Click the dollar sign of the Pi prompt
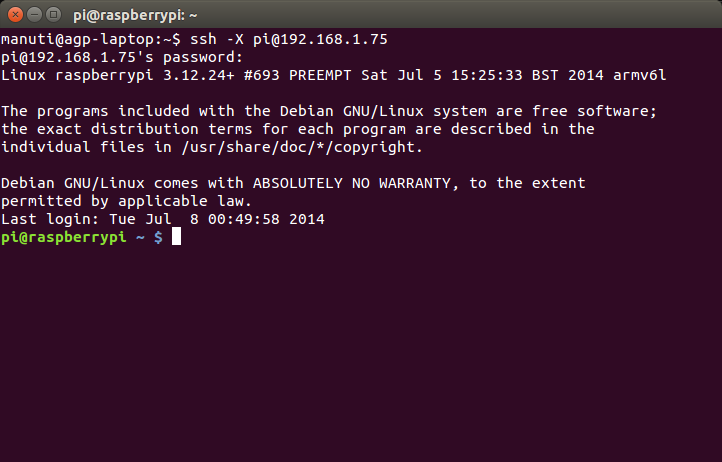 click(158, 237)
